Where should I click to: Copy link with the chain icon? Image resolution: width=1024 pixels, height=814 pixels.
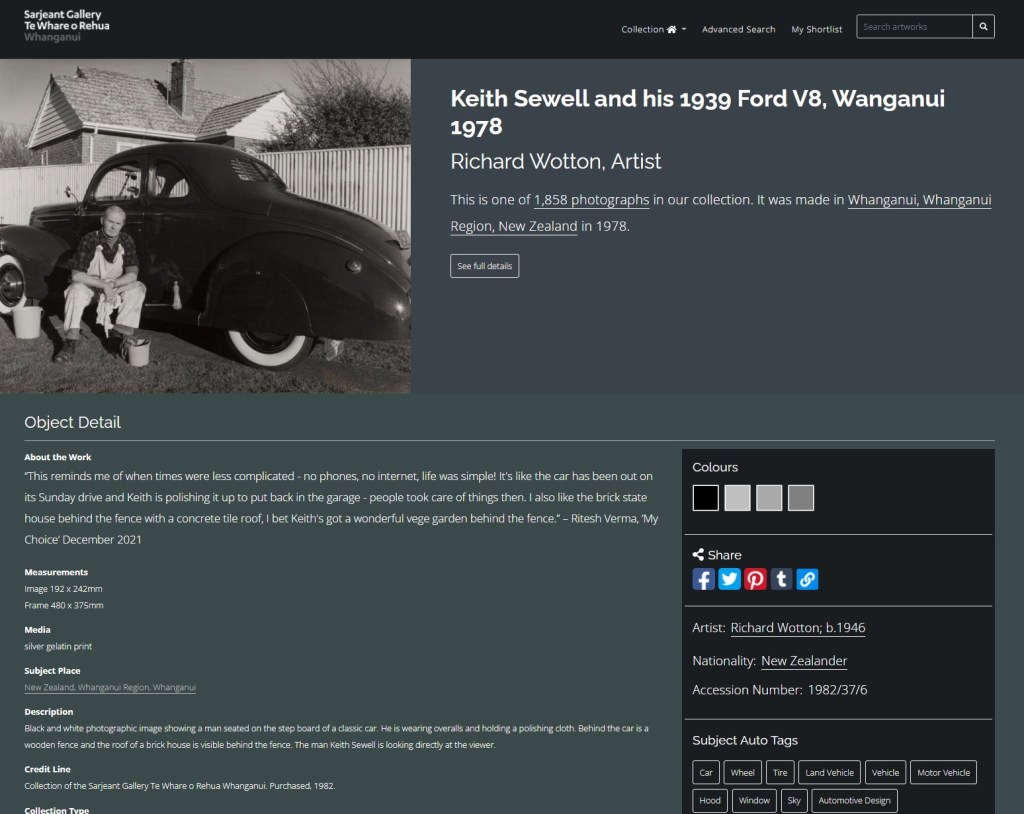[x=807, y=579]
